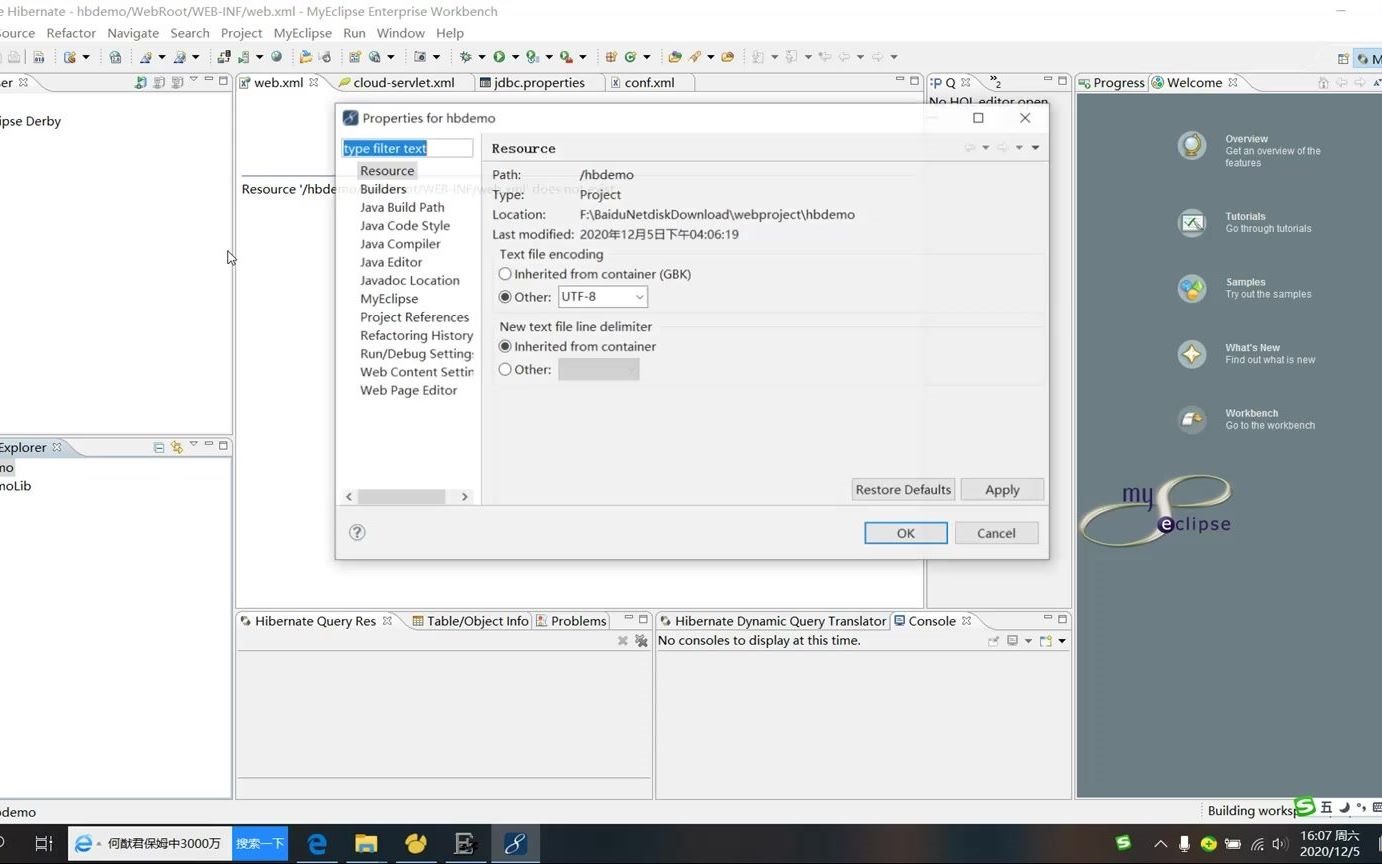Image resolution: width=1382 pixels, height=864 pixels.
Task: Maximize the editor area
Action: click(x=914, y=80)
